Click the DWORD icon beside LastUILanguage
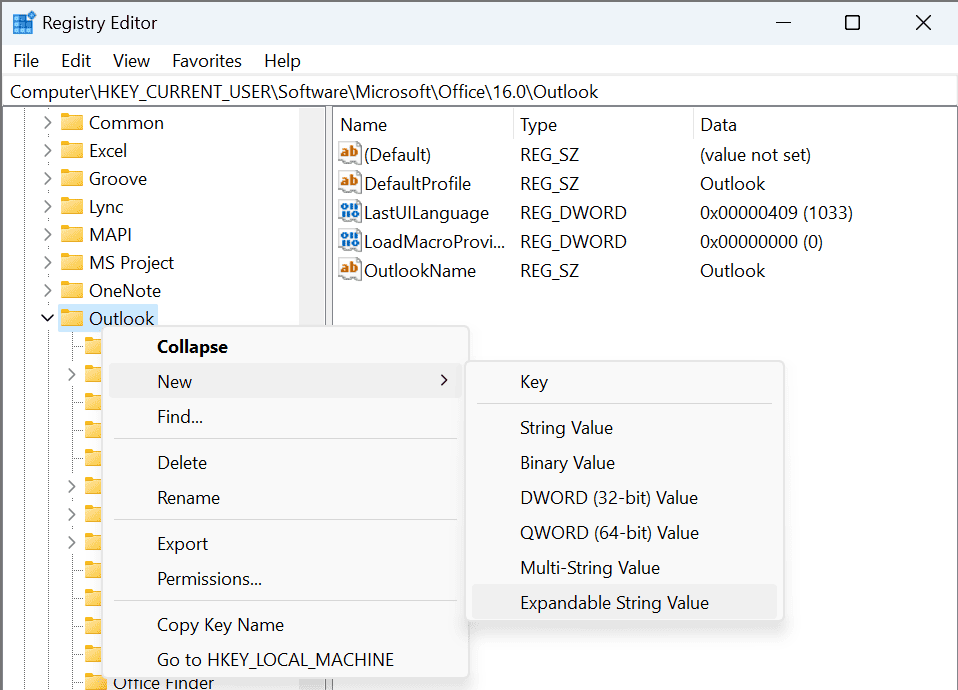This screenshot has height=690, width=958. pyautogui.click(x=349, y=211)
